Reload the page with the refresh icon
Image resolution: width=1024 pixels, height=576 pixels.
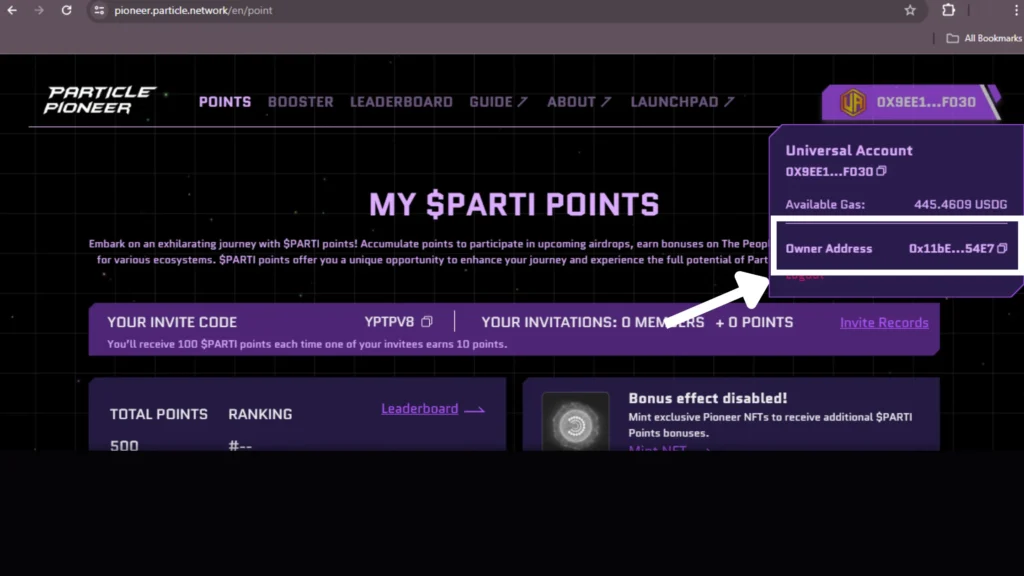coord(67,10)
